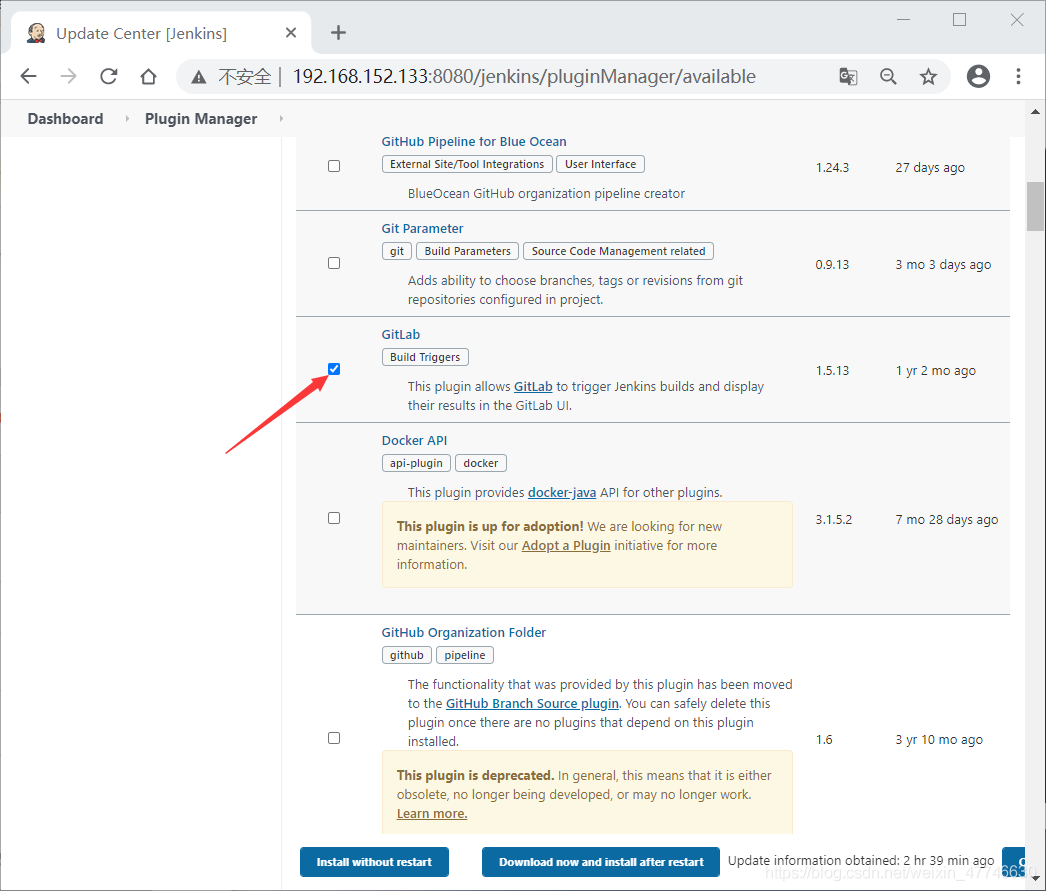Expand the arrow after Dashboard breadcrumb
The image size is (1046, 891).
[127, 119]
